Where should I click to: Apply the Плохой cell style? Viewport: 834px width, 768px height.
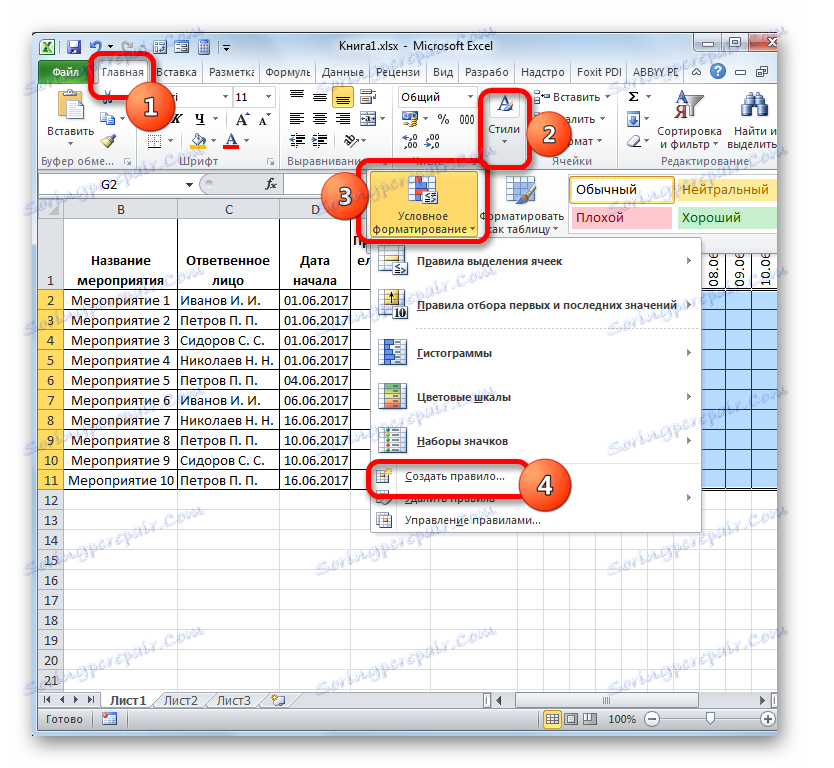pyautogui.click(x=621, y=218)
